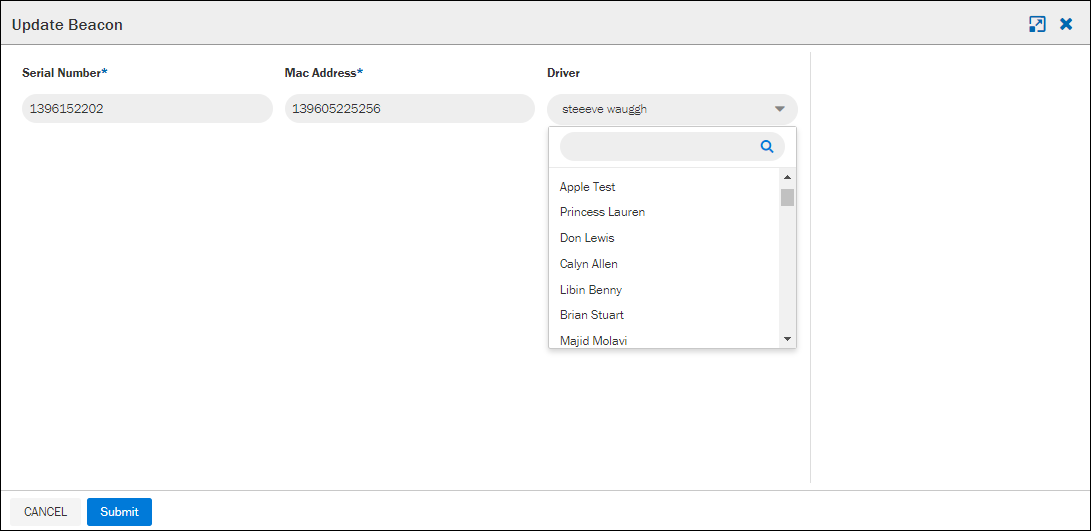Click the Update Beacon title
Image resolution: width=1091 pixels, height=531 pixels.
[67, 25]
